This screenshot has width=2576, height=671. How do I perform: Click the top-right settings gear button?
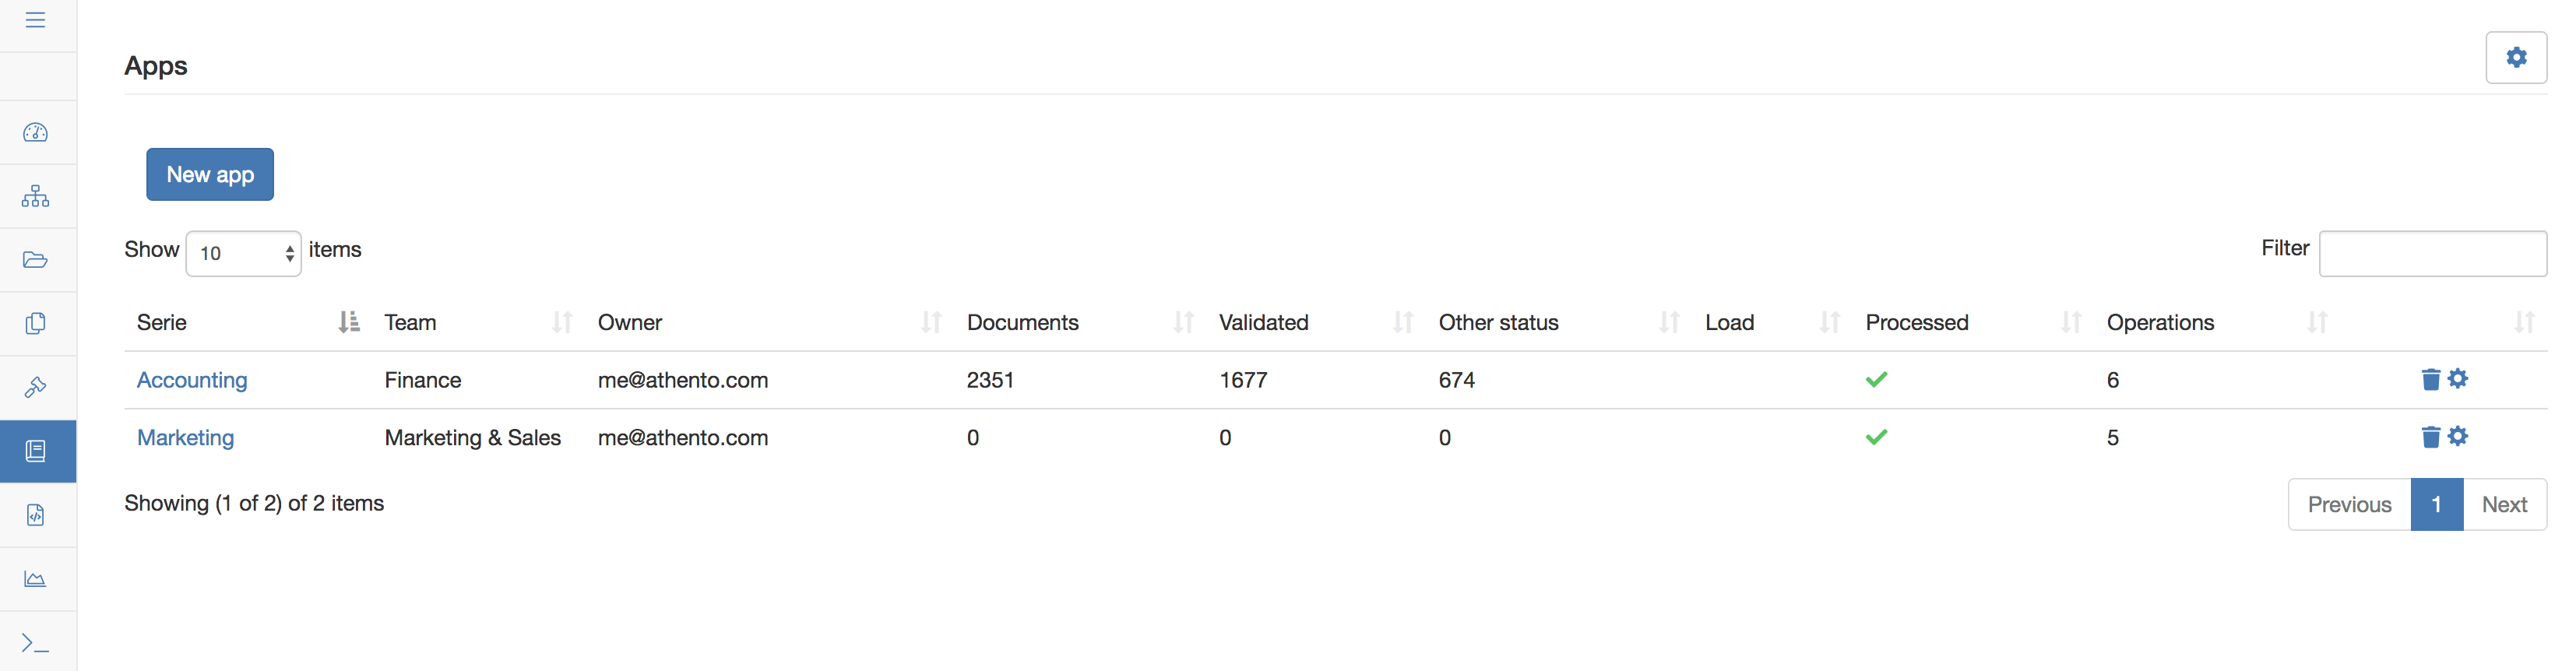click(2516, 58)
